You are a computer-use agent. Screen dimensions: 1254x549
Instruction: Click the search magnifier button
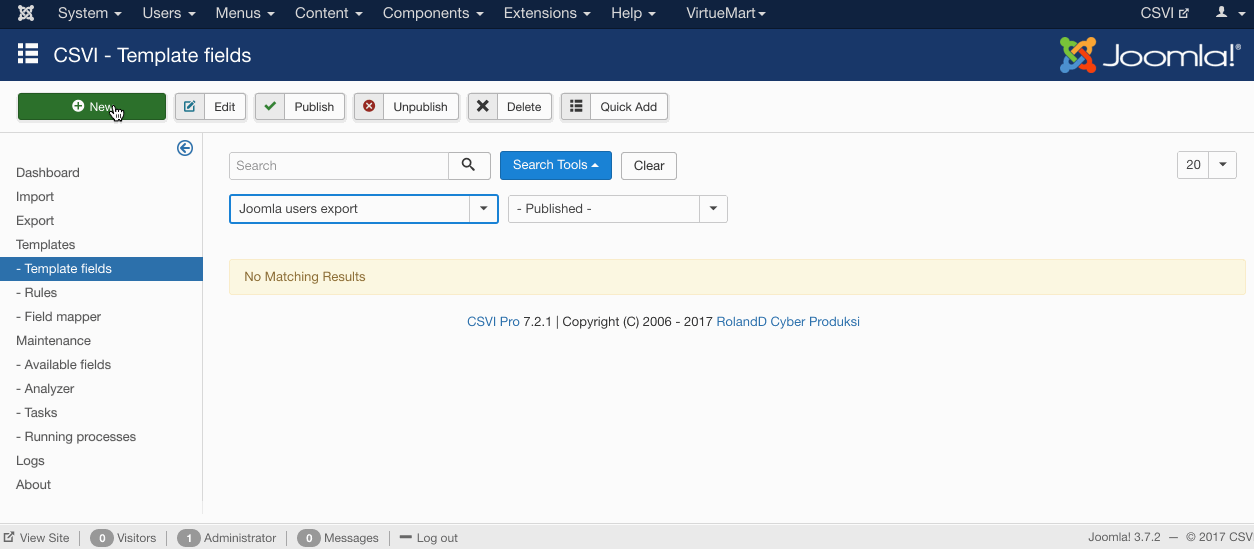(x=469, y=165)
